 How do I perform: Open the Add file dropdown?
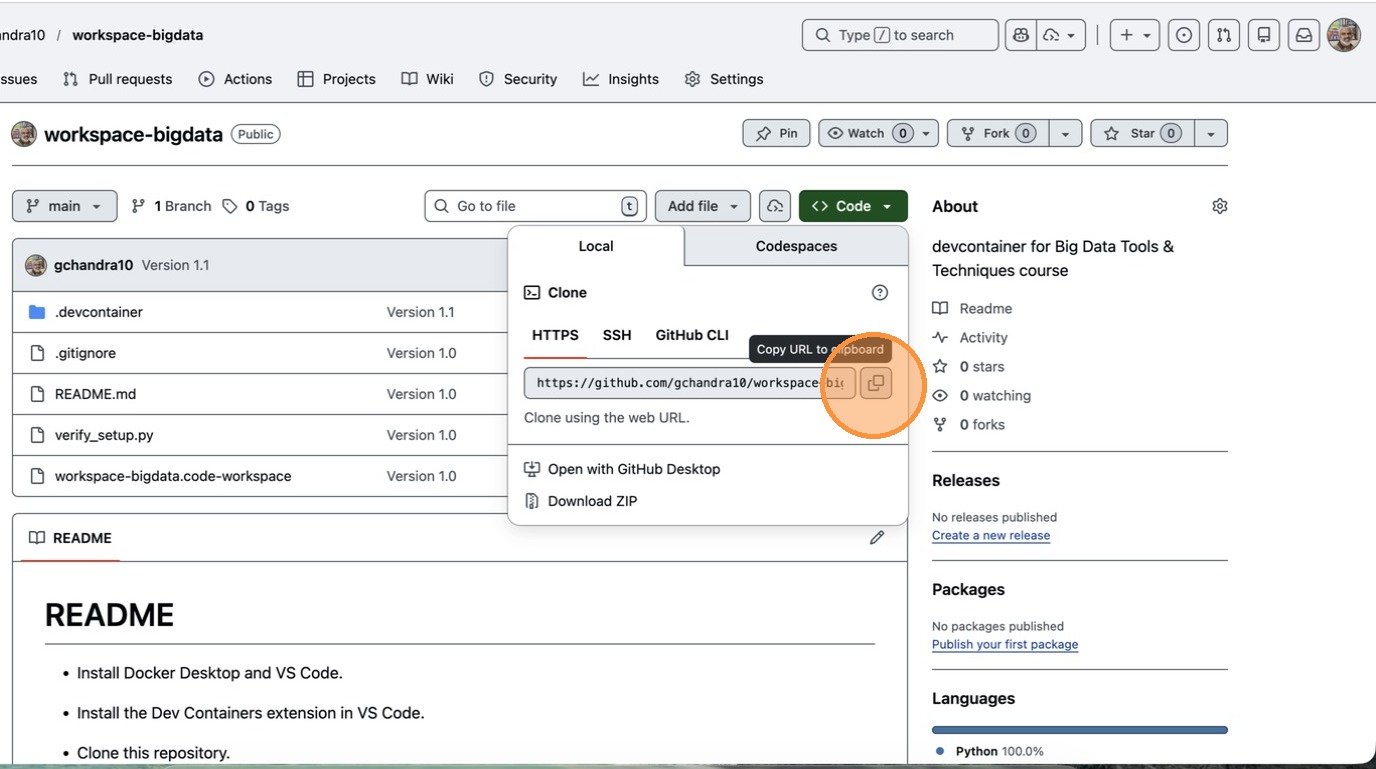[702, 206]
